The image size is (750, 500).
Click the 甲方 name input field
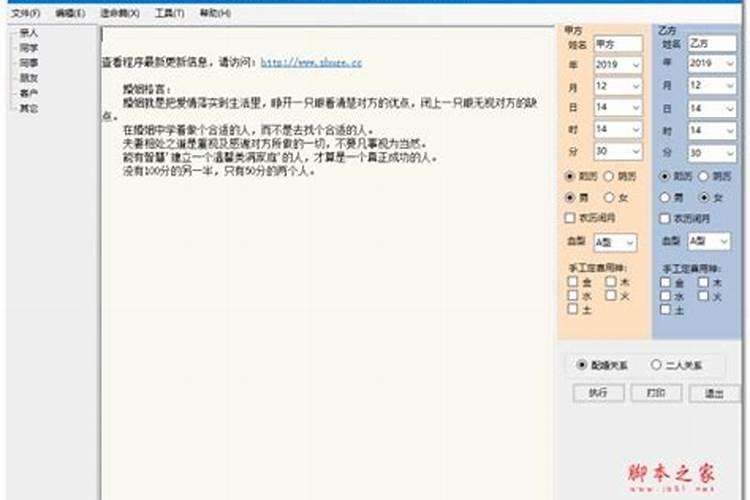(618, 44)
